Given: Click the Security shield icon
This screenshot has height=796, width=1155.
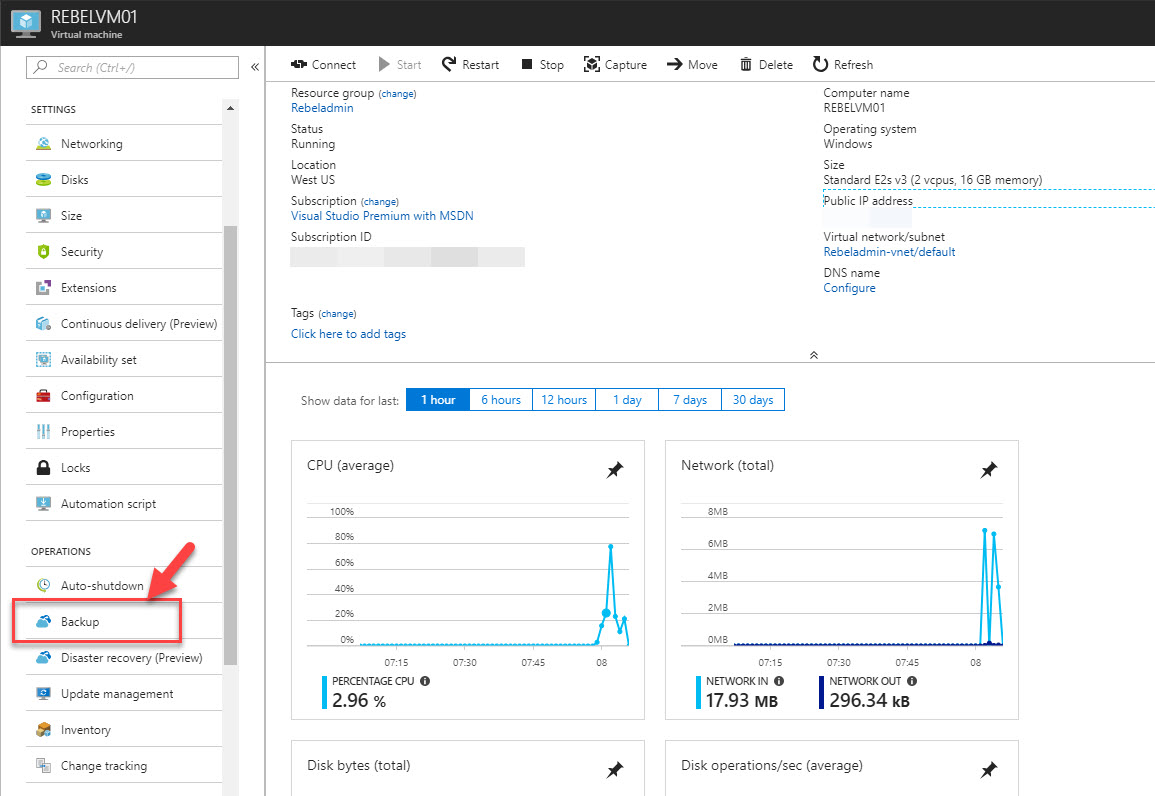Looking at the screenshot, I should click(43, 252).
